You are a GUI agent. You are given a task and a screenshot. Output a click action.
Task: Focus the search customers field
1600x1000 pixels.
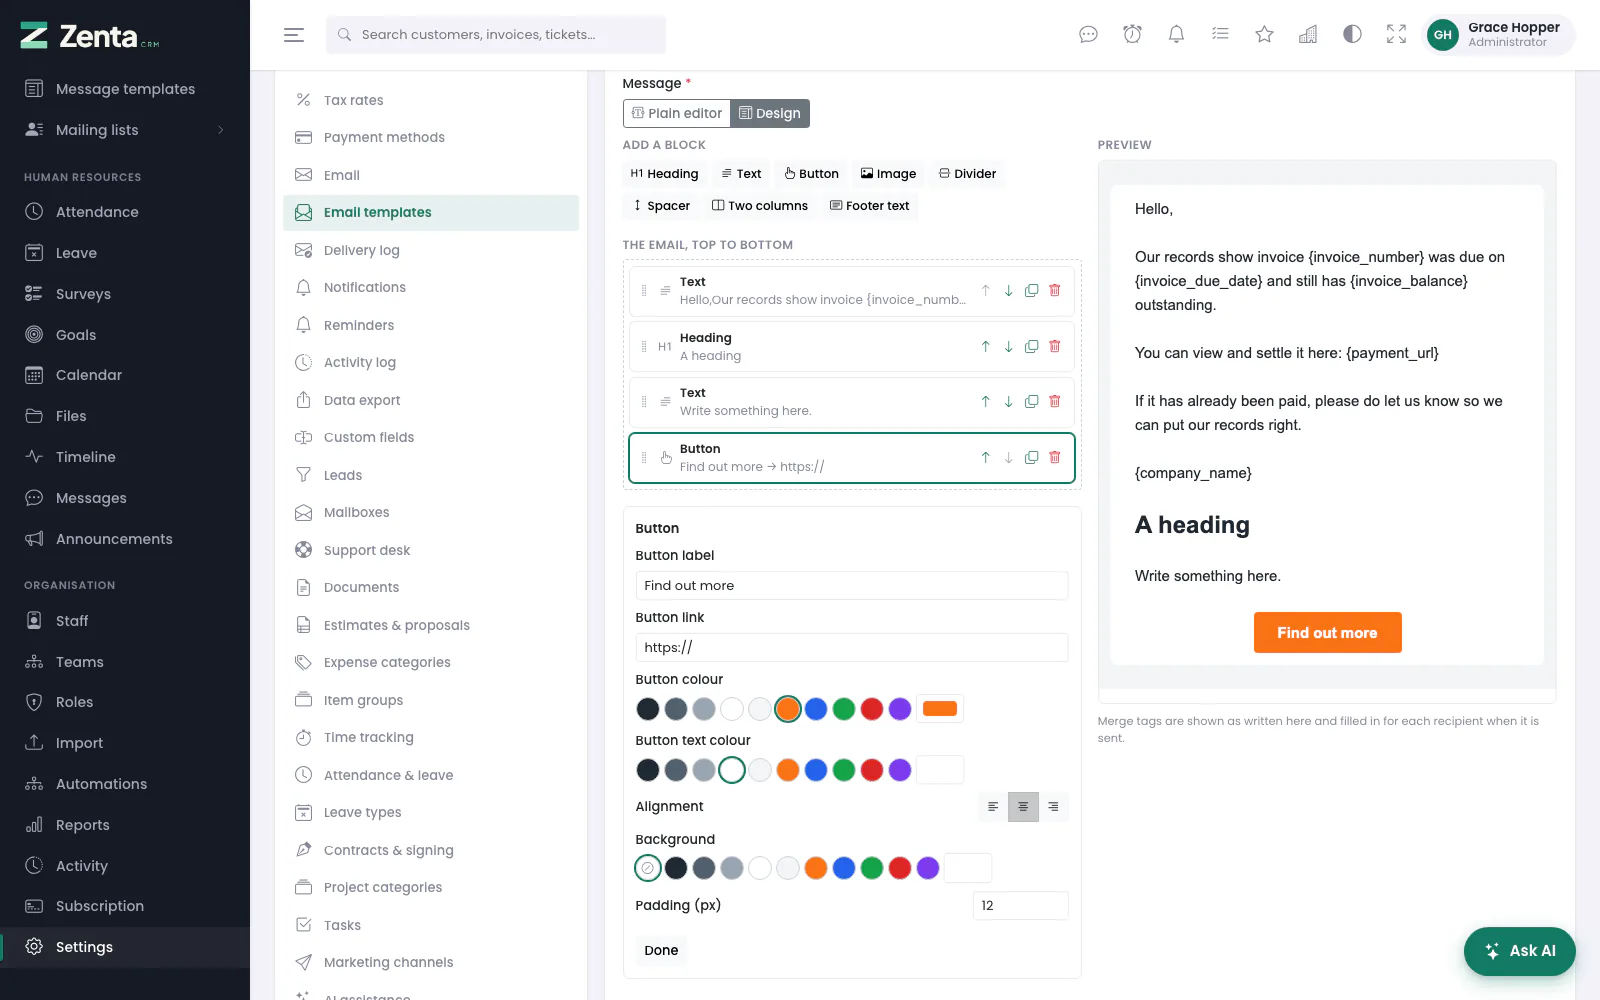[496, 35]
